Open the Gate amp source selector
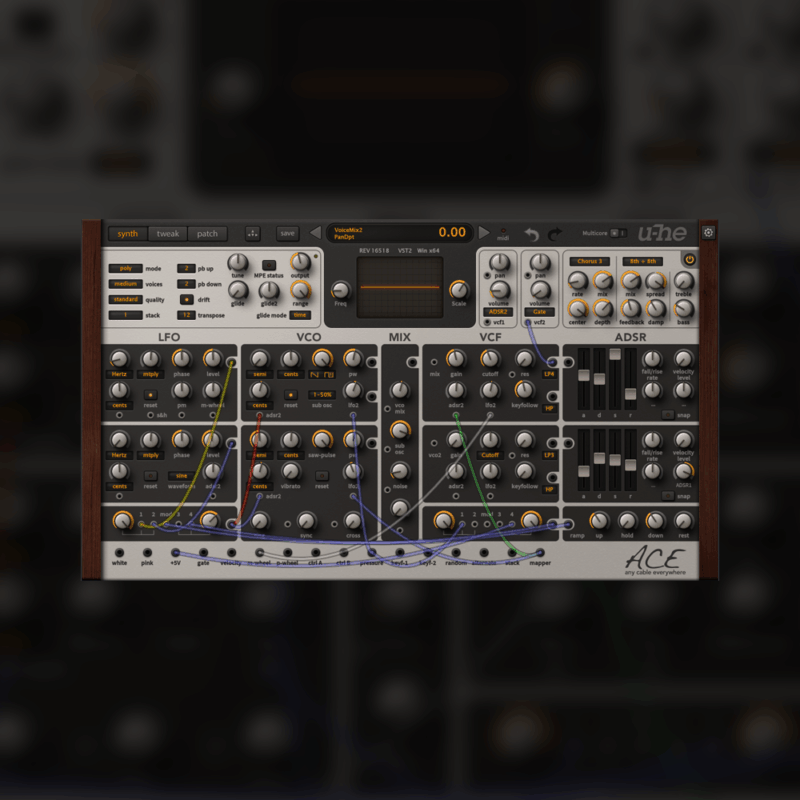800x800 pixels. pos(539,312)
